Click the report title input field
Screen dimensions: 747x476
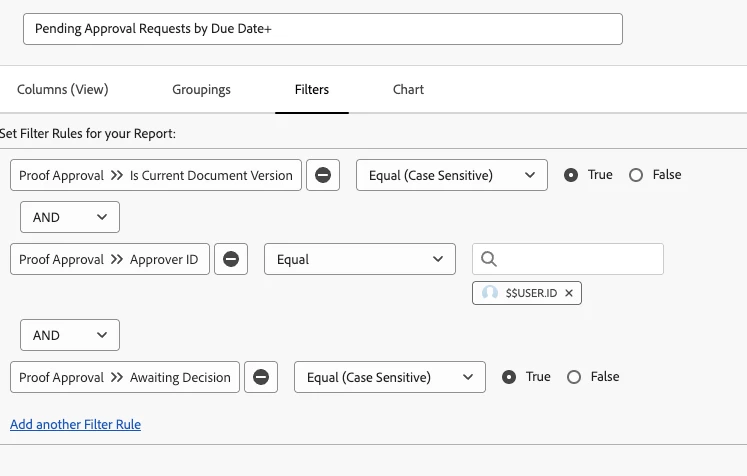(x=322, y=29)
